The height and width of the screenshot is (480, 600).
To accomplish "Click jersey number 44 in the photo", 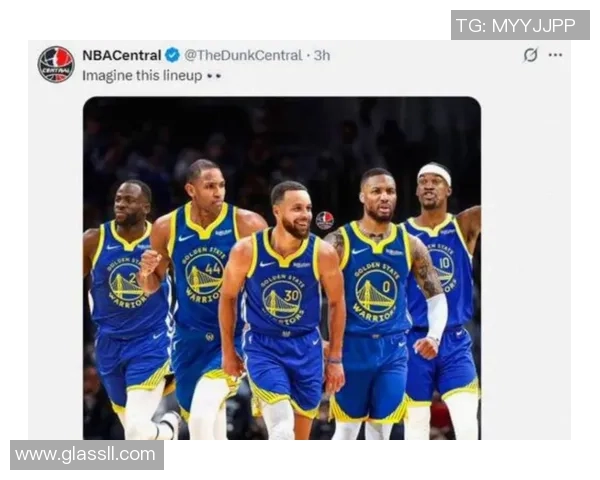I will (213, 269).
